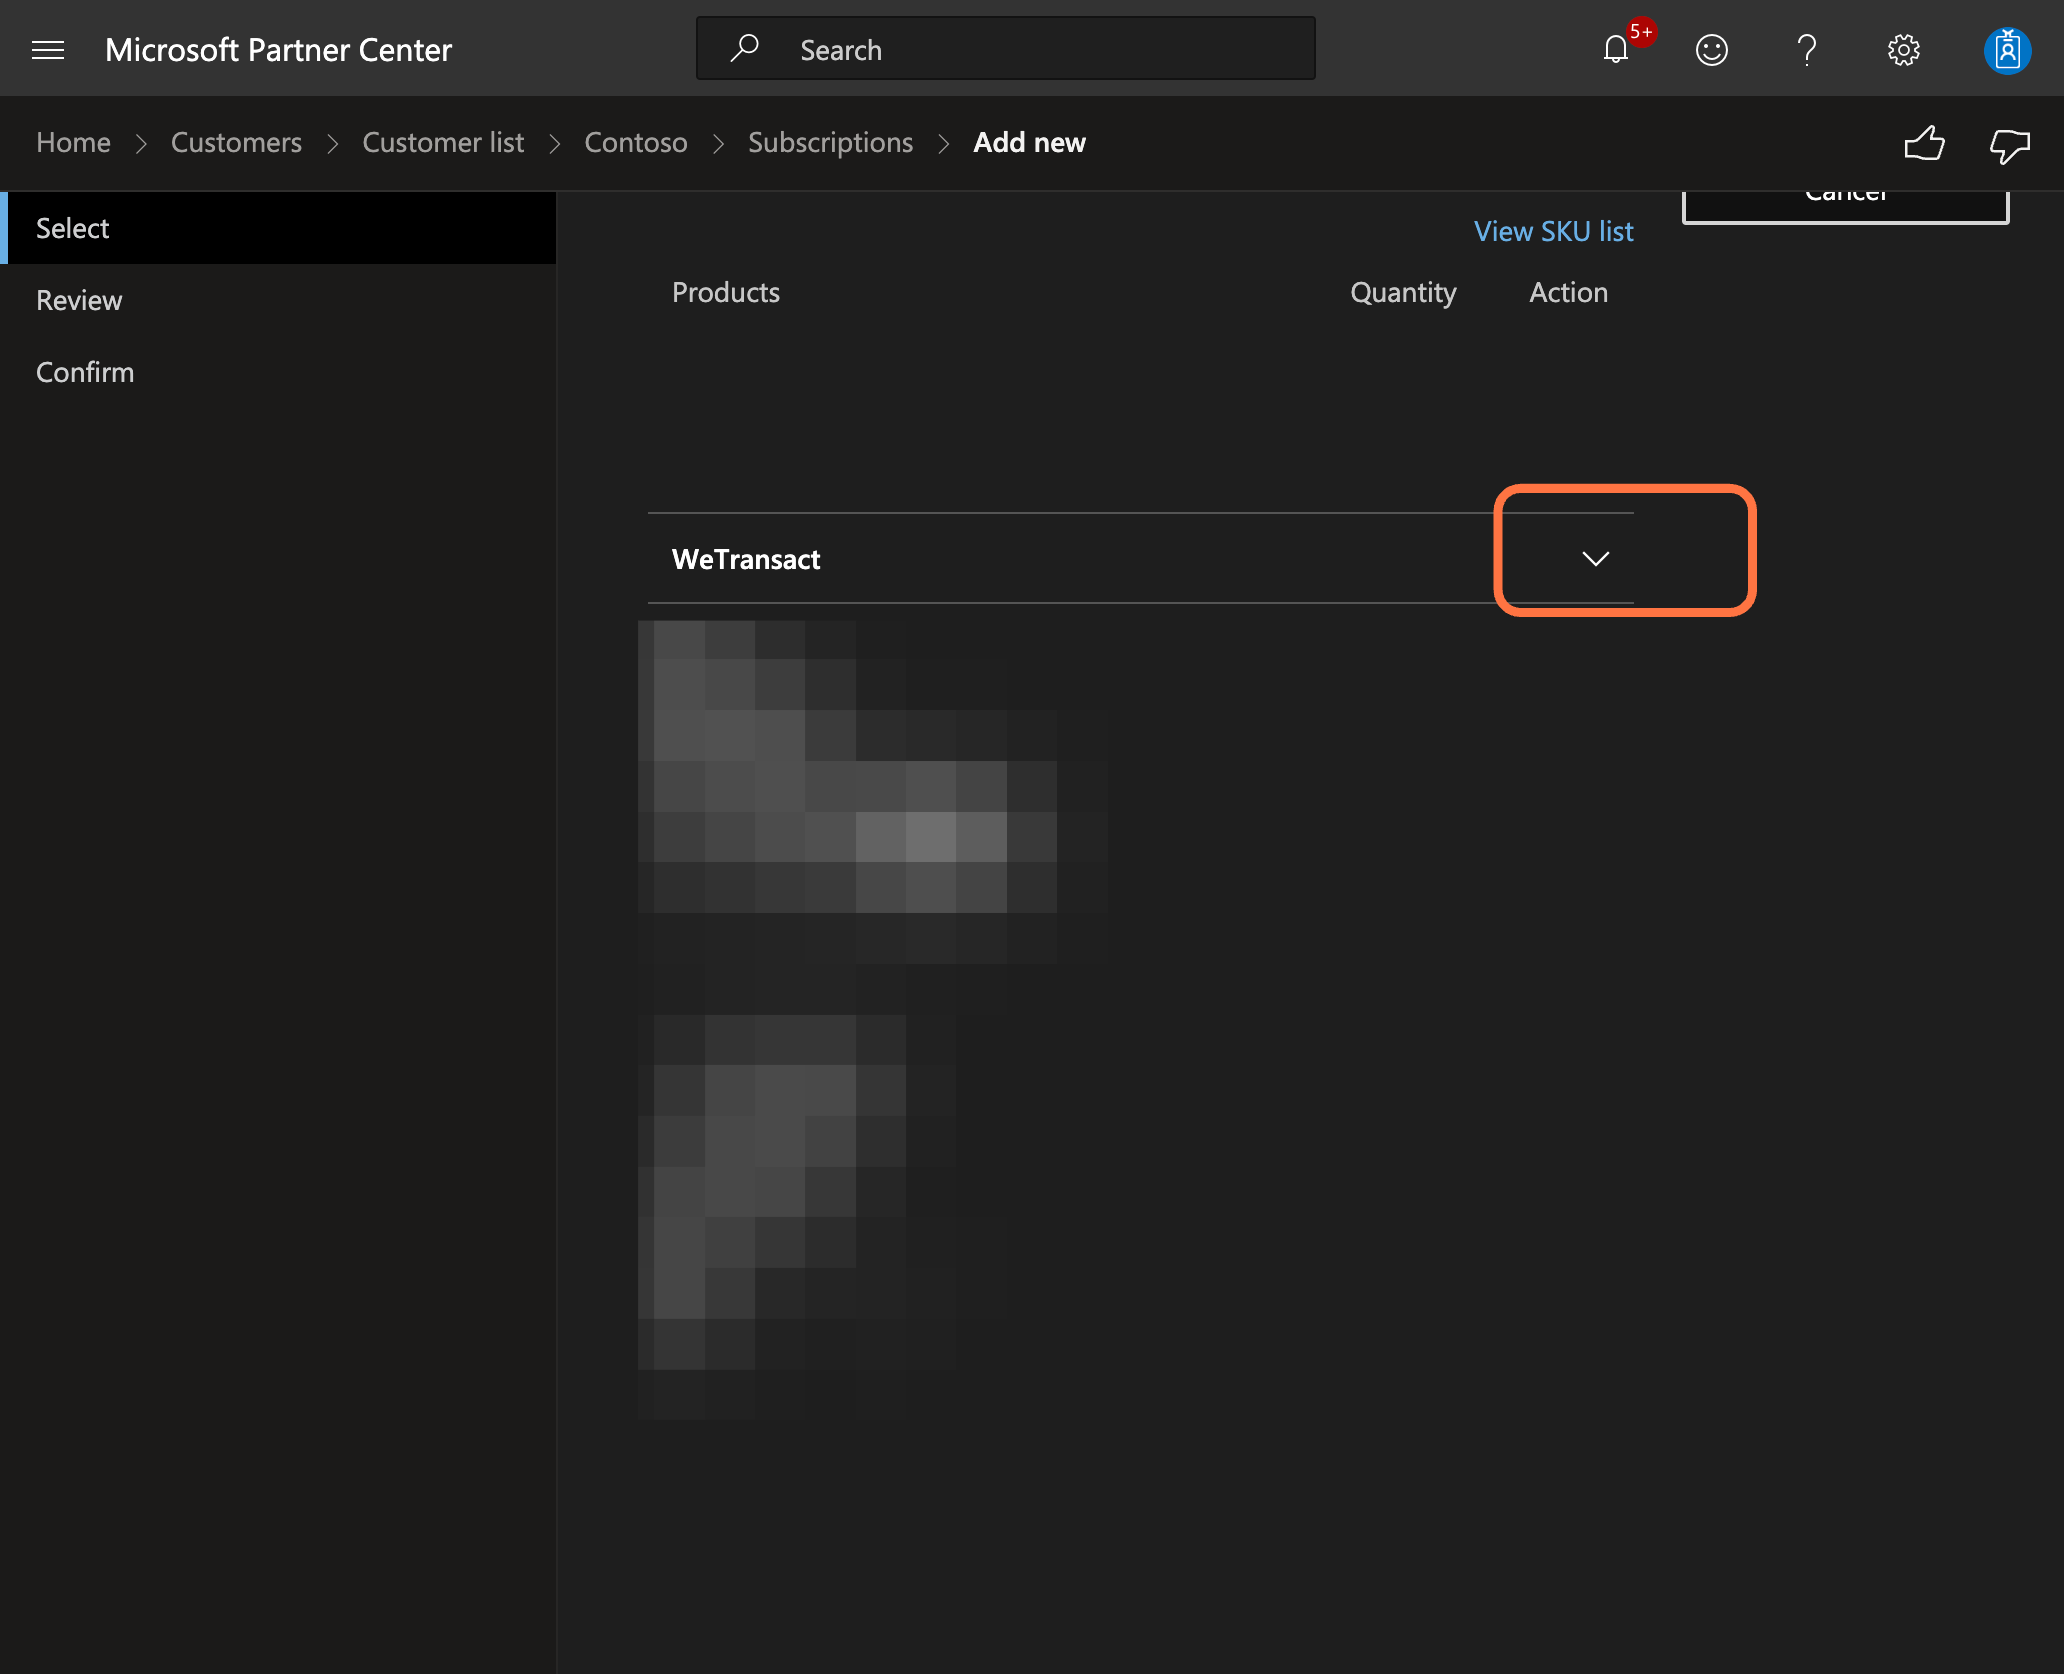Click the smiley feedback icon

pos(1712,49)
